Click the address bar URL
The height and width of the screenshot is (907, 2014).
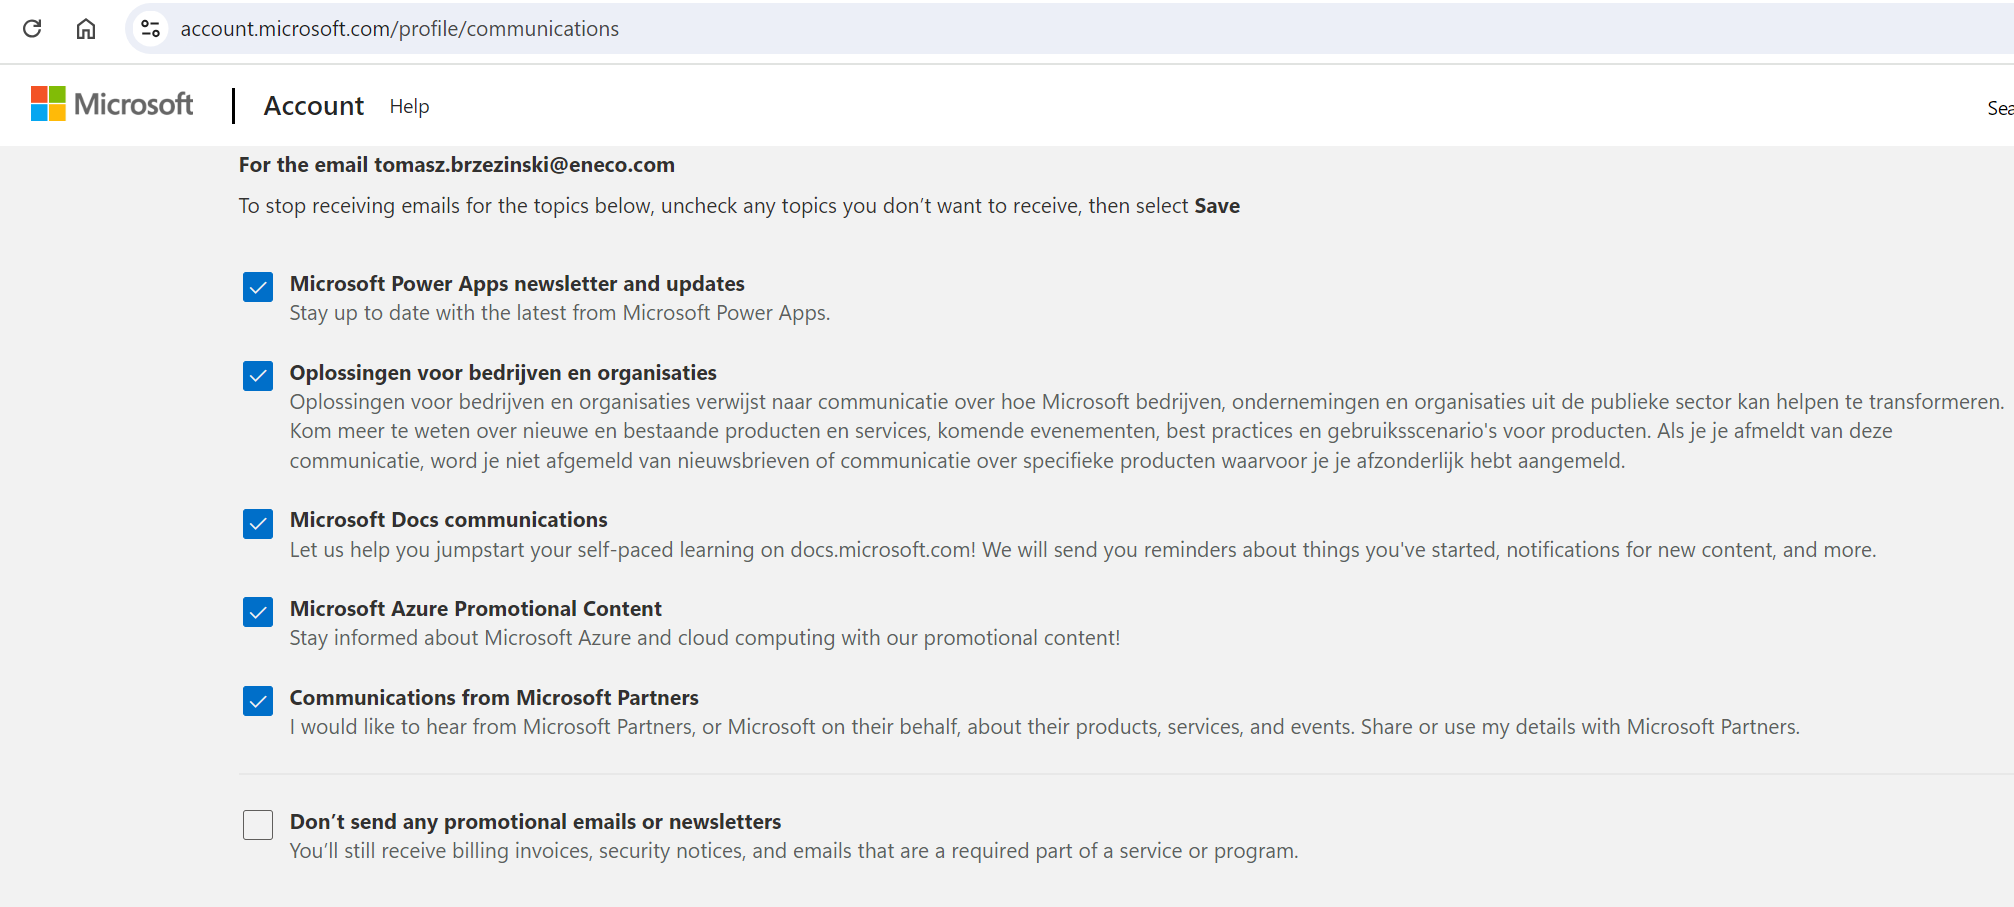click(400, 29)
